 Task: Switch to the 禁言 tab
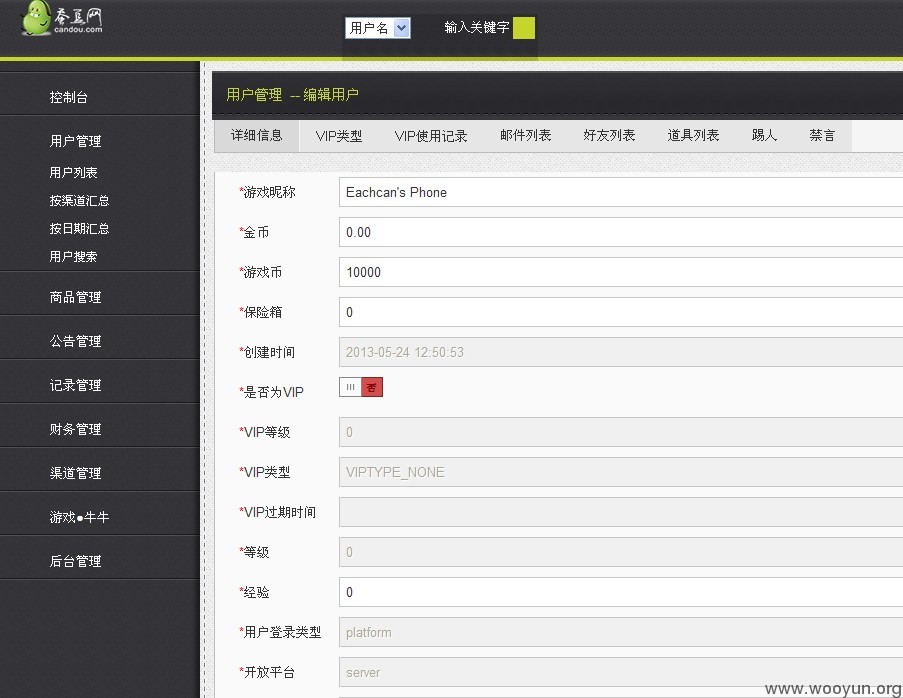822,136
